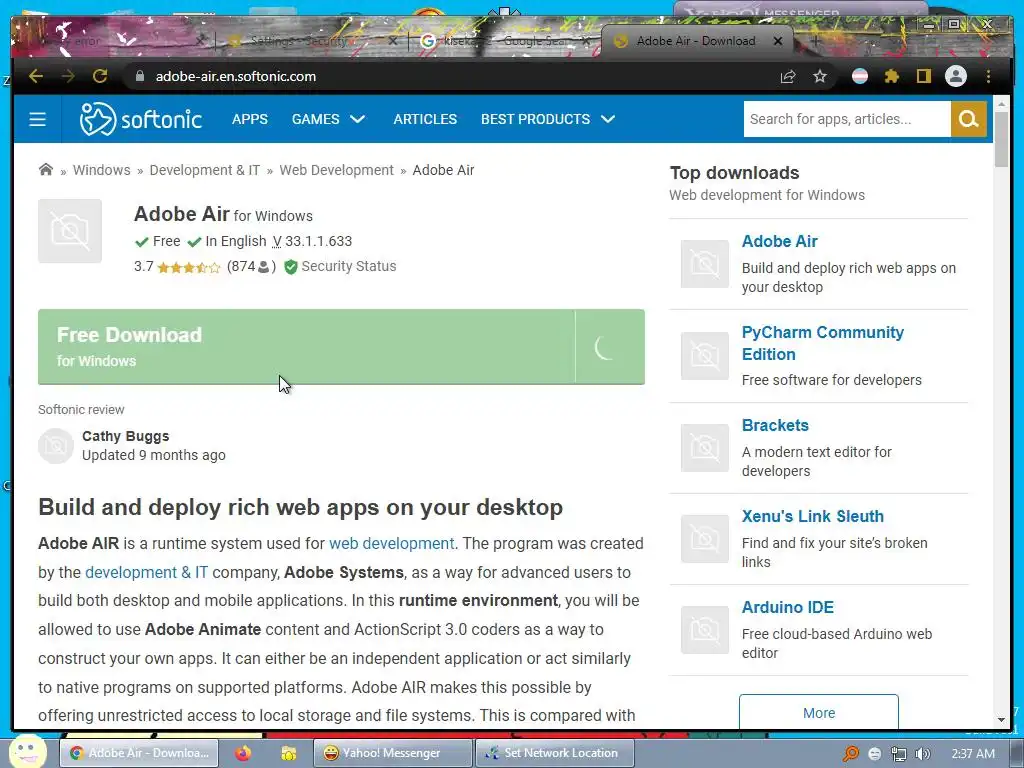Expand the BEST PRODUCTS dropdown
This screenshot has height=768, width=1024.
click(548, 119)
